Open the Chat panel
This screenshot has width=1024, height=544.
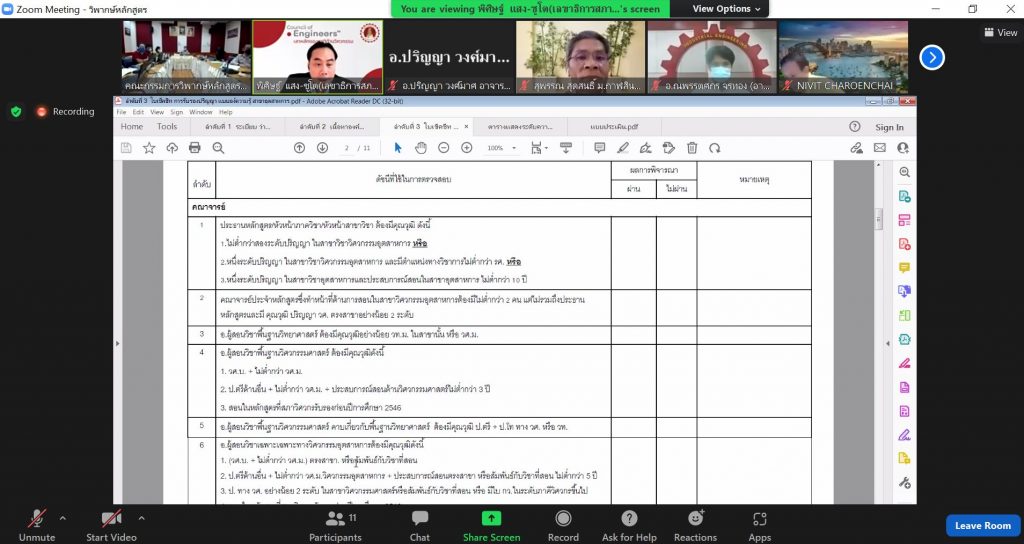pos(420,519)
